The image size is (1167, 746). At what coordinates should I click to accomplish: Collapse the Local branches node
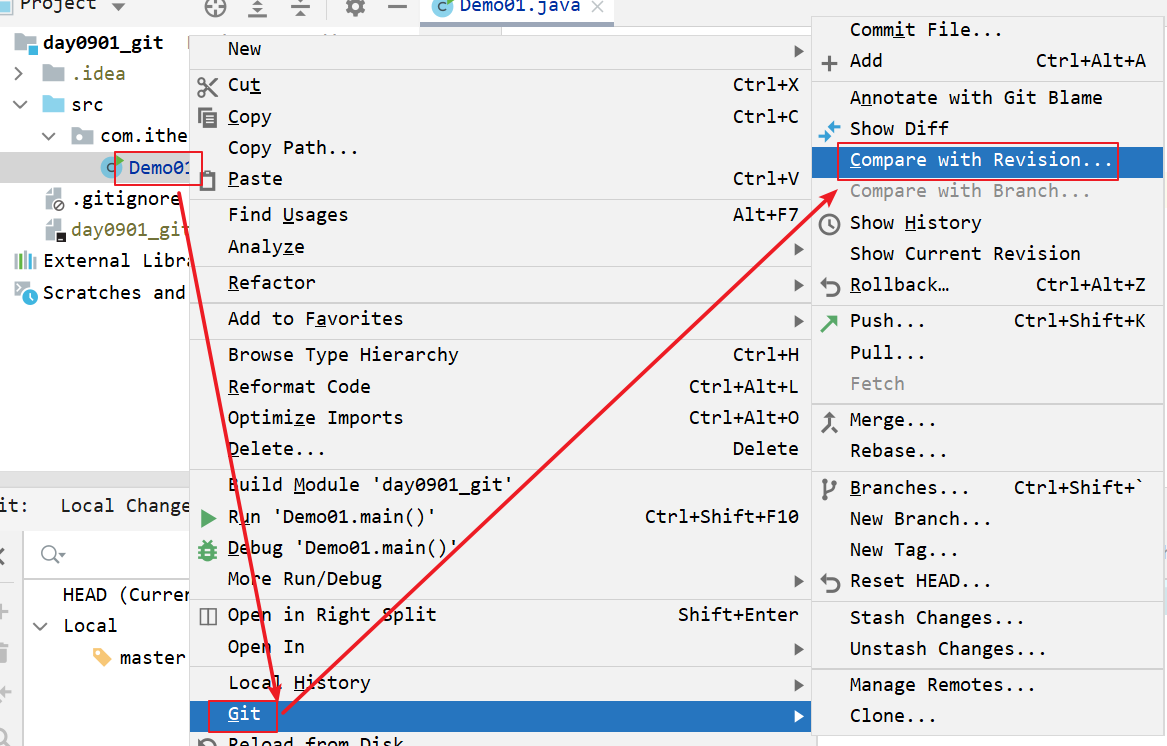pos(40,626)
